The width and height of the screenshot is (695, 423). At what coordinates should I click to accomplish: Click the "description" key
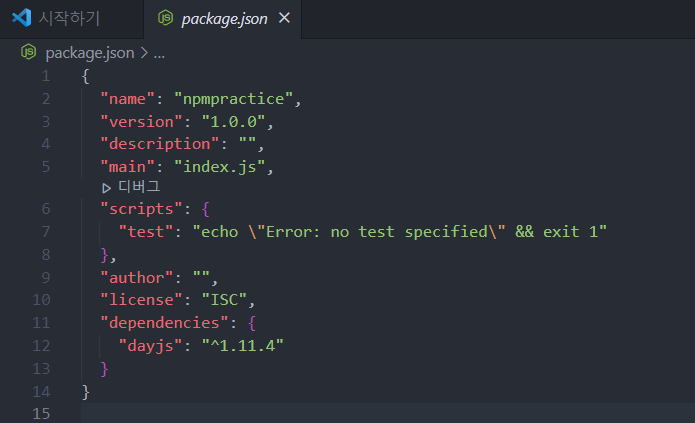[160, 144]
